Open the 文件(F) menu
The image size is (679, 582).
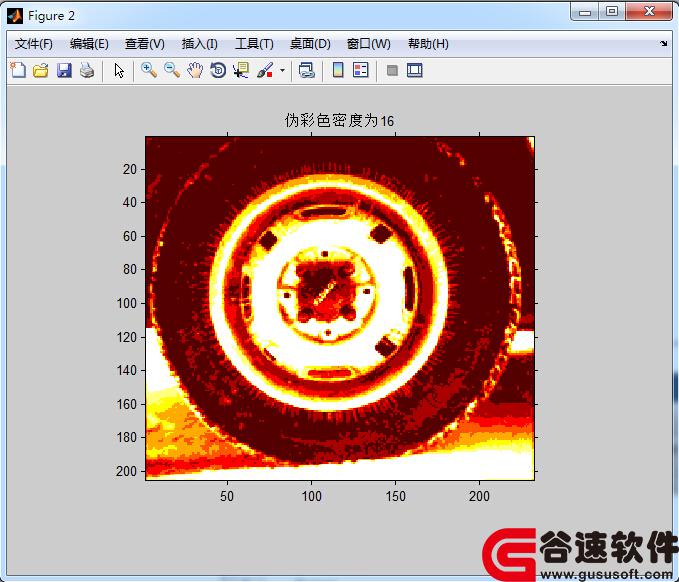tap(33, 44)
